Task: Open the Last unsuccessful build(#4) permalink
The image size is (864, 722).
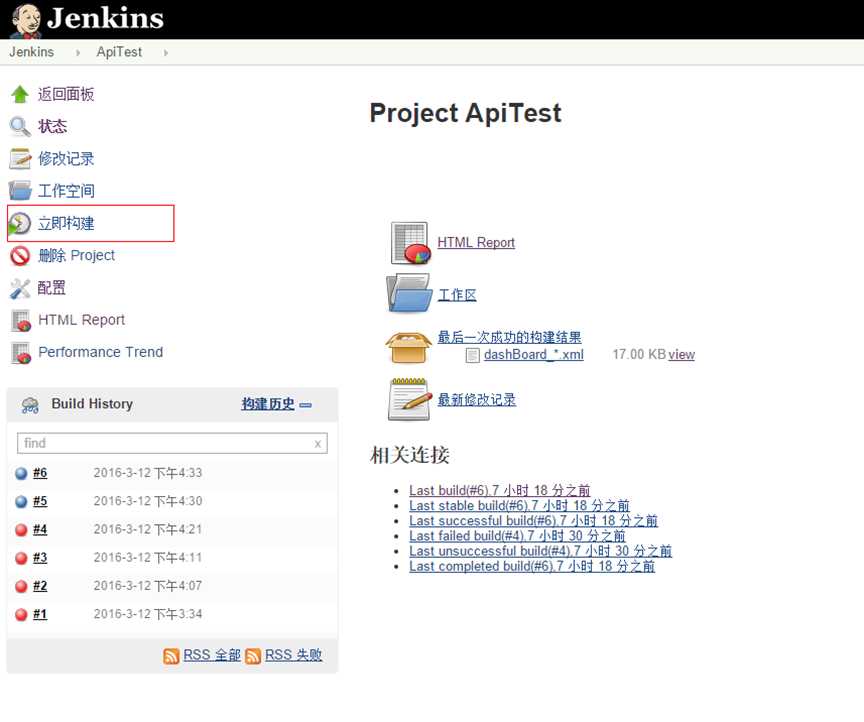Action: (x=541, y=551)
